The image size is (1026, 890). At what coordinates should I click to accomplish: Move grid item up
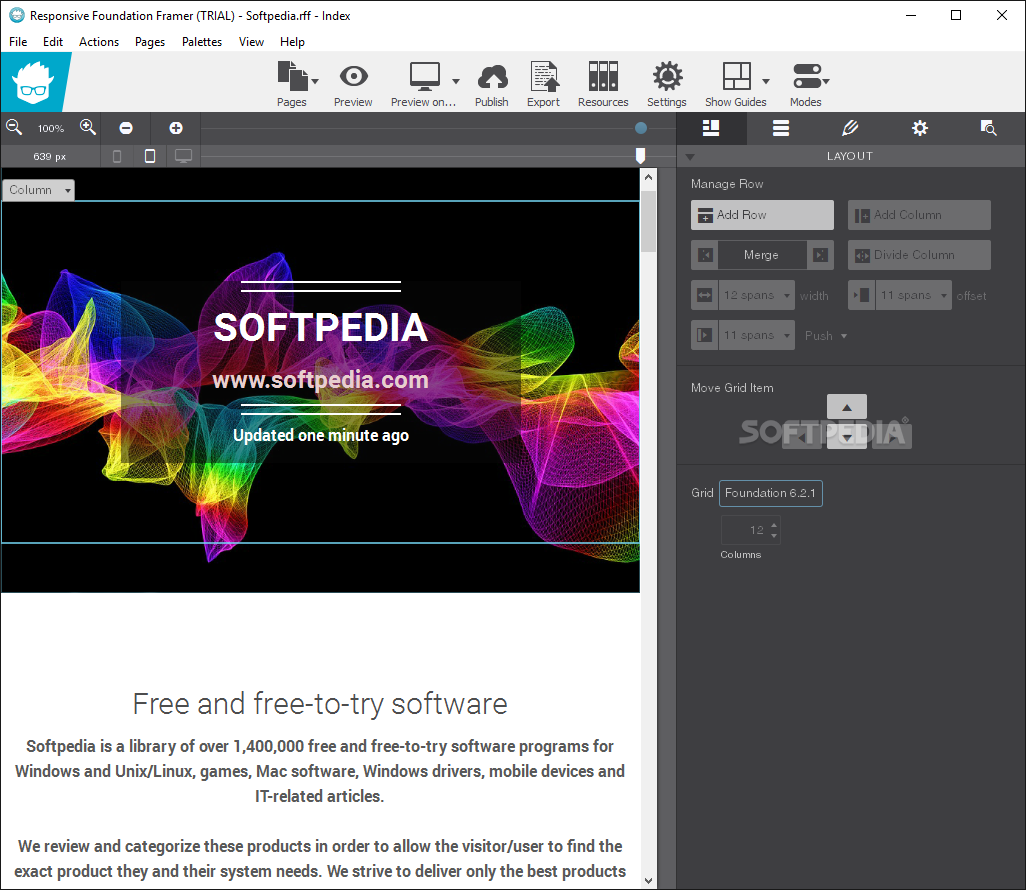click(x=847, y=407)
